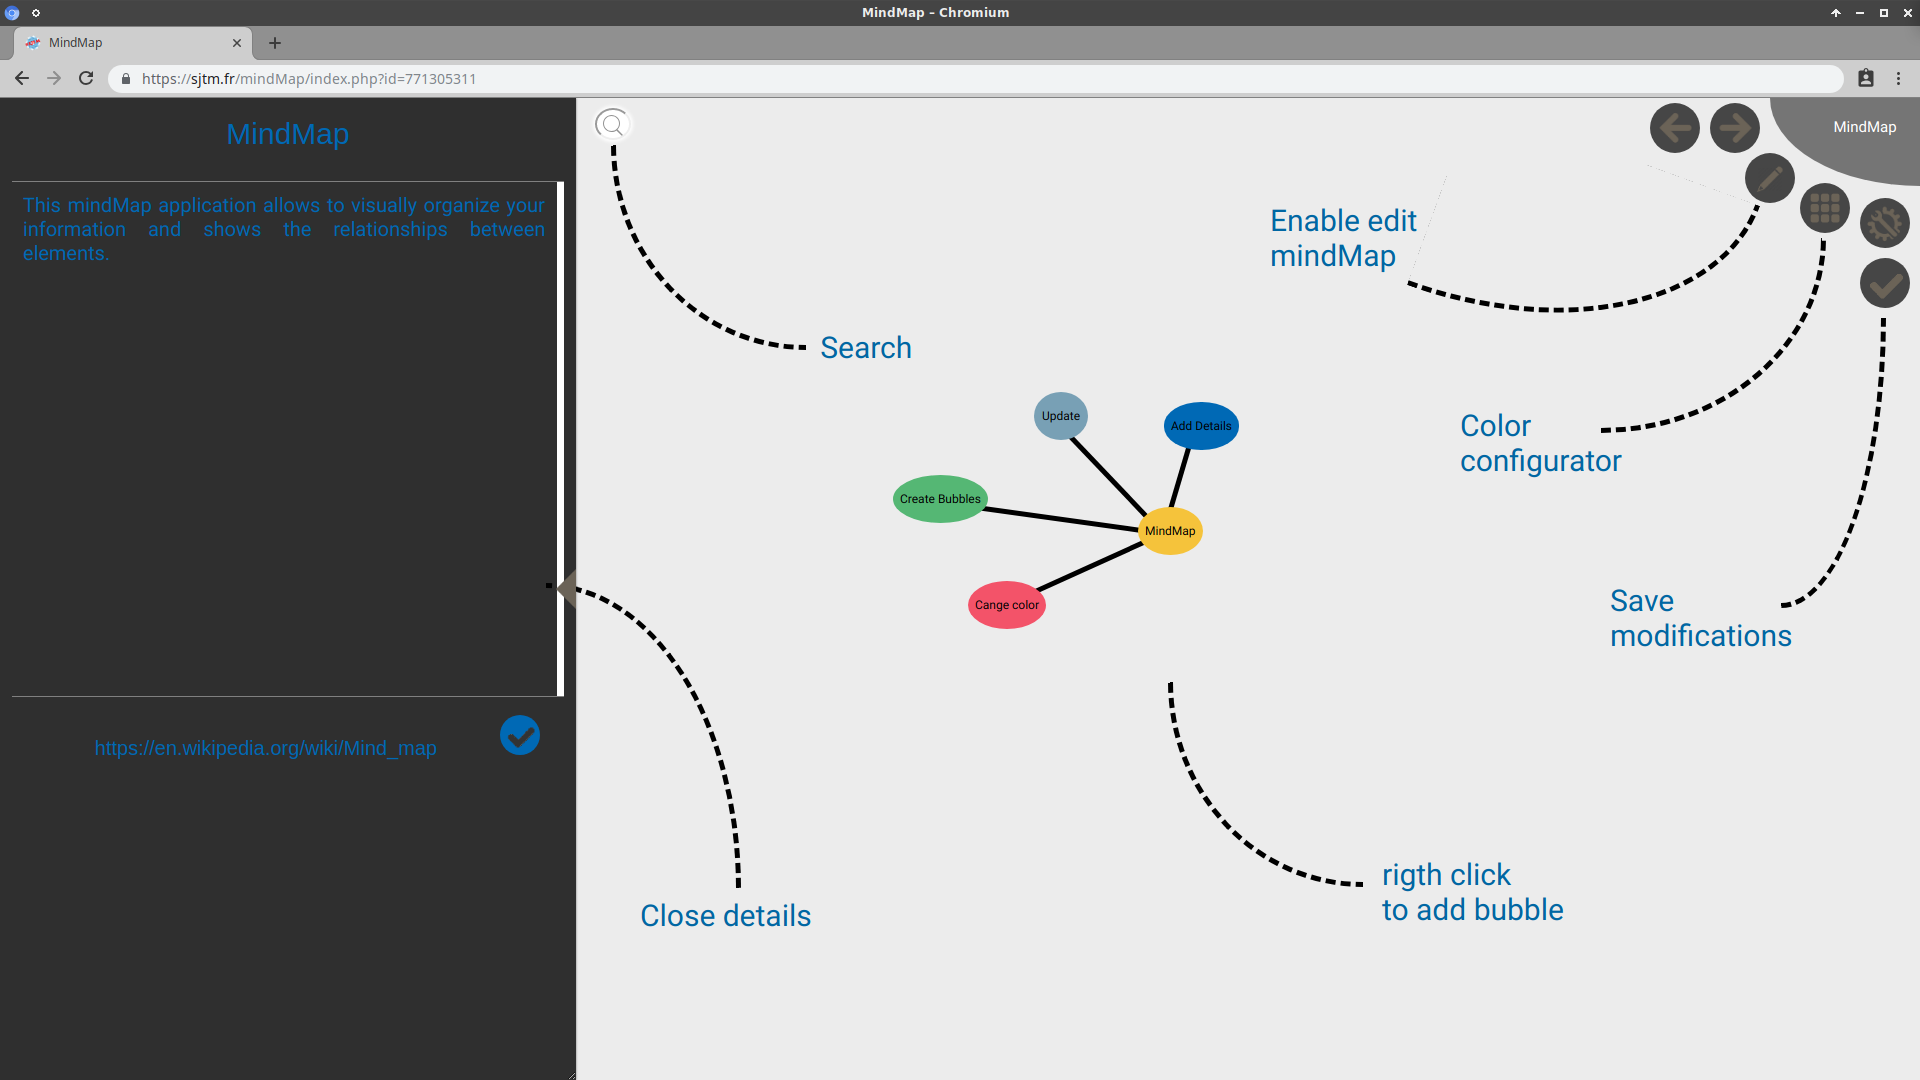Select the gray-blue Update bubble
1920x1080 pixels.
point(1060,416)
